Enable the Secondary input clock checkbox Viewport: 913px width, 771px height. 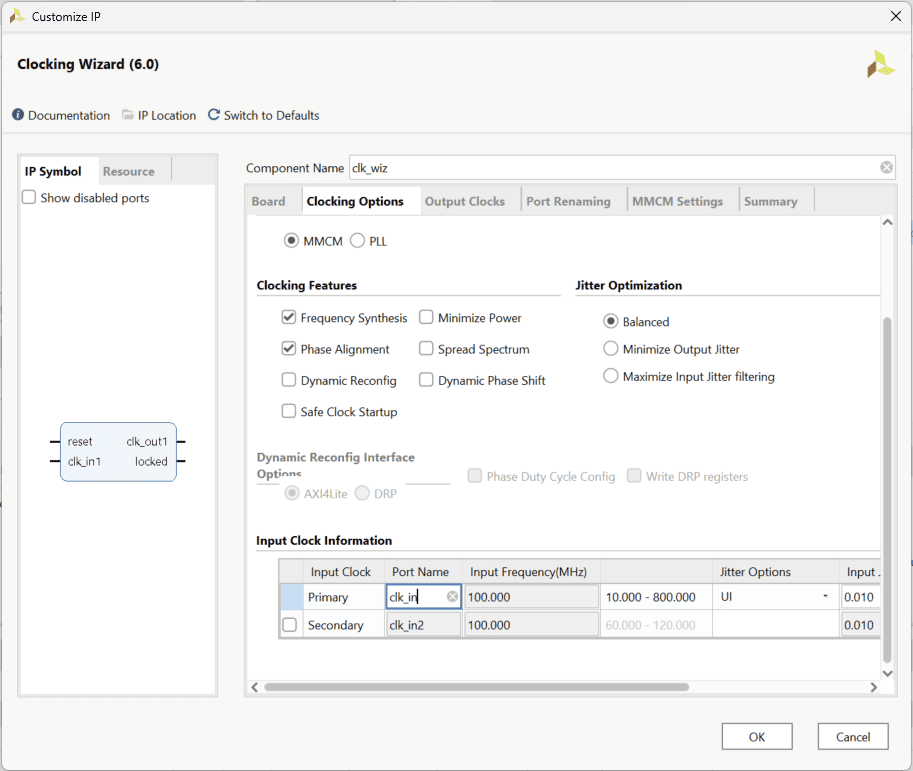290,625
